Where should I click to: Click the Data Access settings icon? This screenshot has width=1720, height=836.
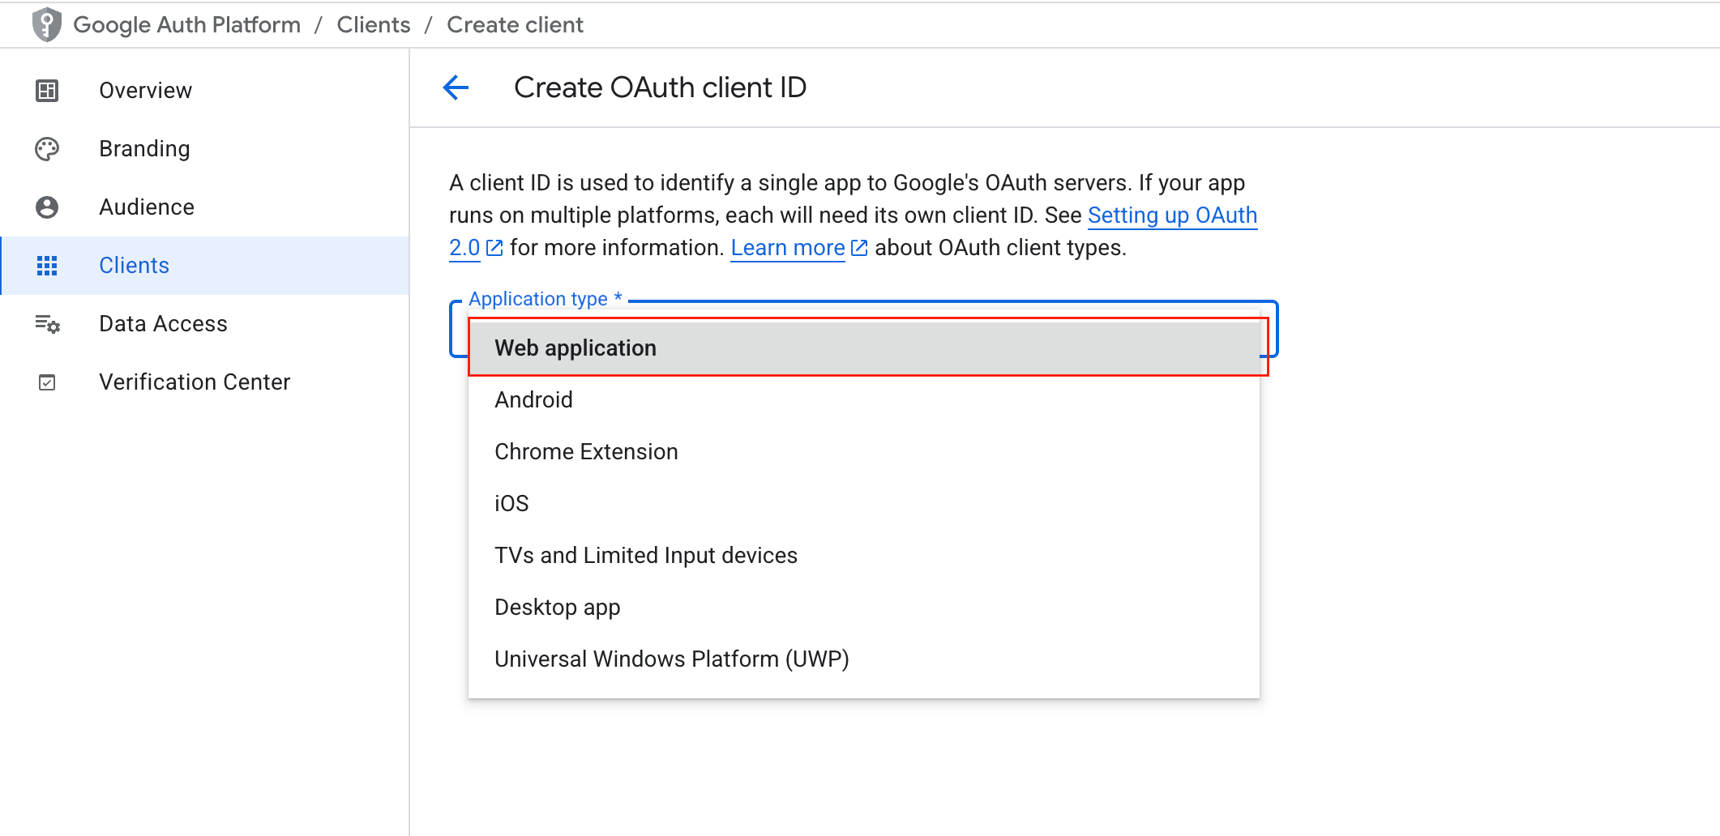47,324
